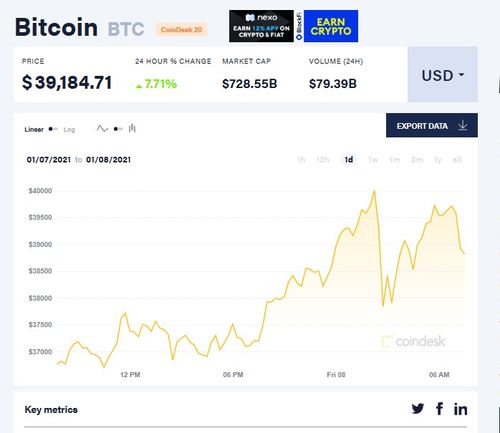Share on LinkedIn icon
Viewport: 500px width, 433px height.
tap(460, 409)
